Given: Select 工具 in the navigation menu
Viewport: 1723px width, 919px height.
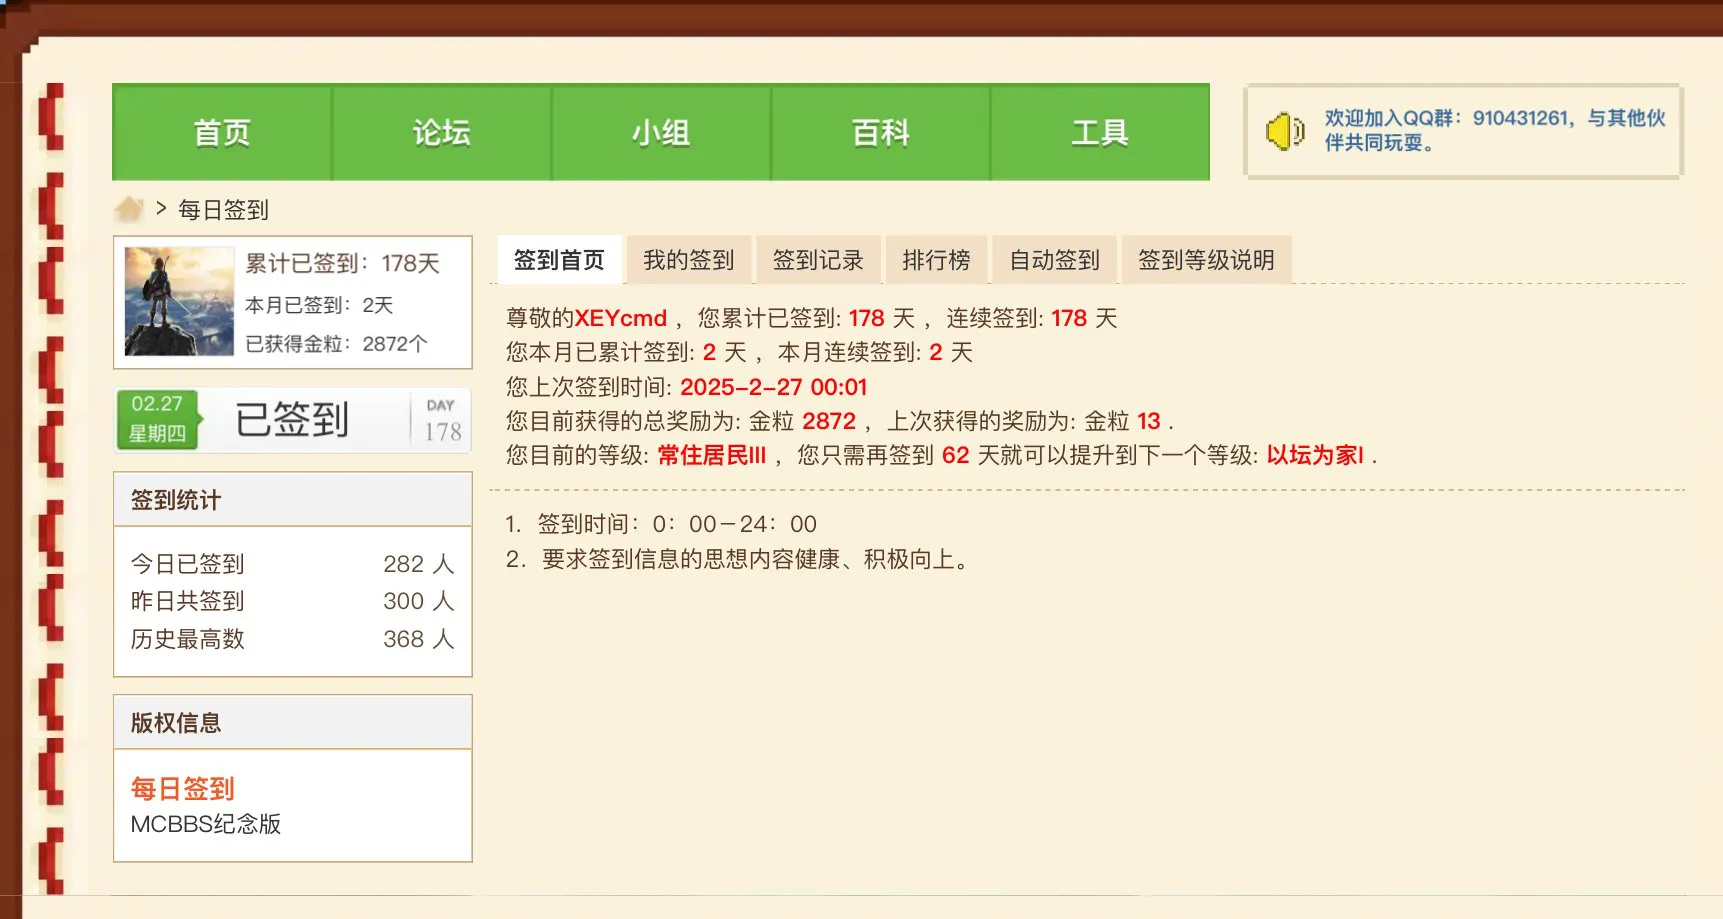Looking at the screenshot, I should coord(1100,131).
